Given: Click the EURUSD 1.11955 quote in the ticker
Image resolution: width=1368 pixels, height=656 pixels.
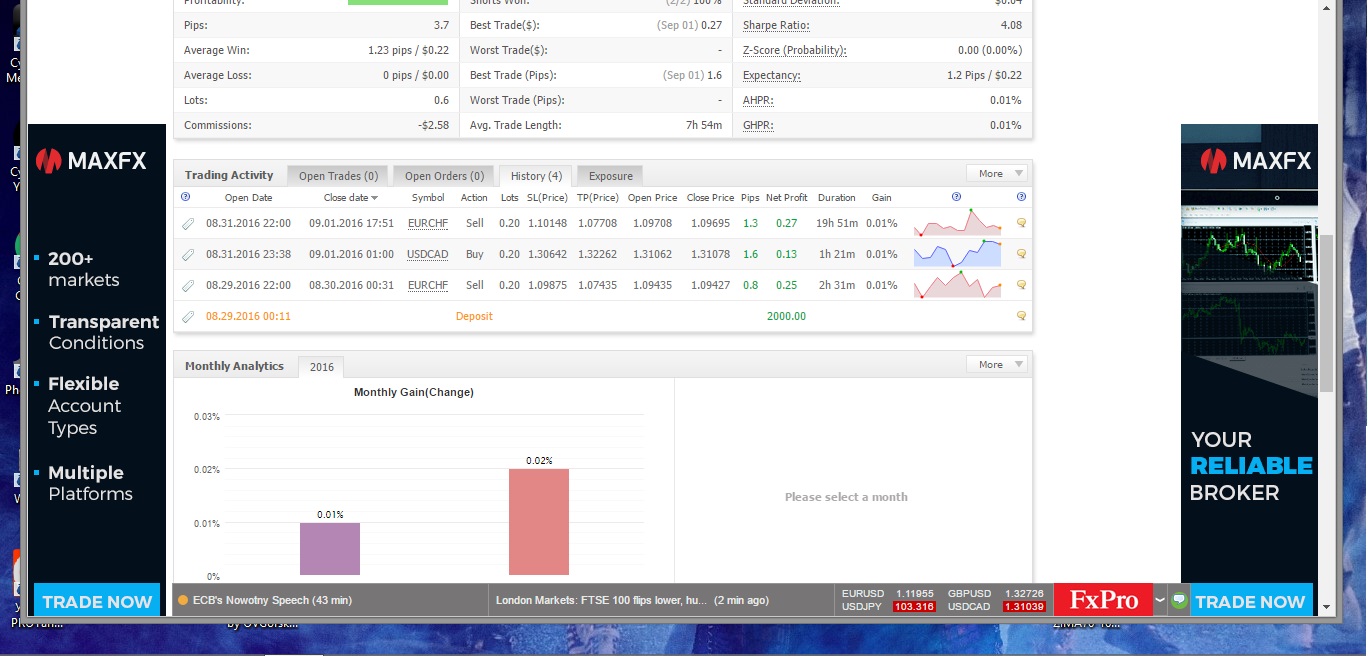Looking at the screenshot, I should (x=888, y=594).
